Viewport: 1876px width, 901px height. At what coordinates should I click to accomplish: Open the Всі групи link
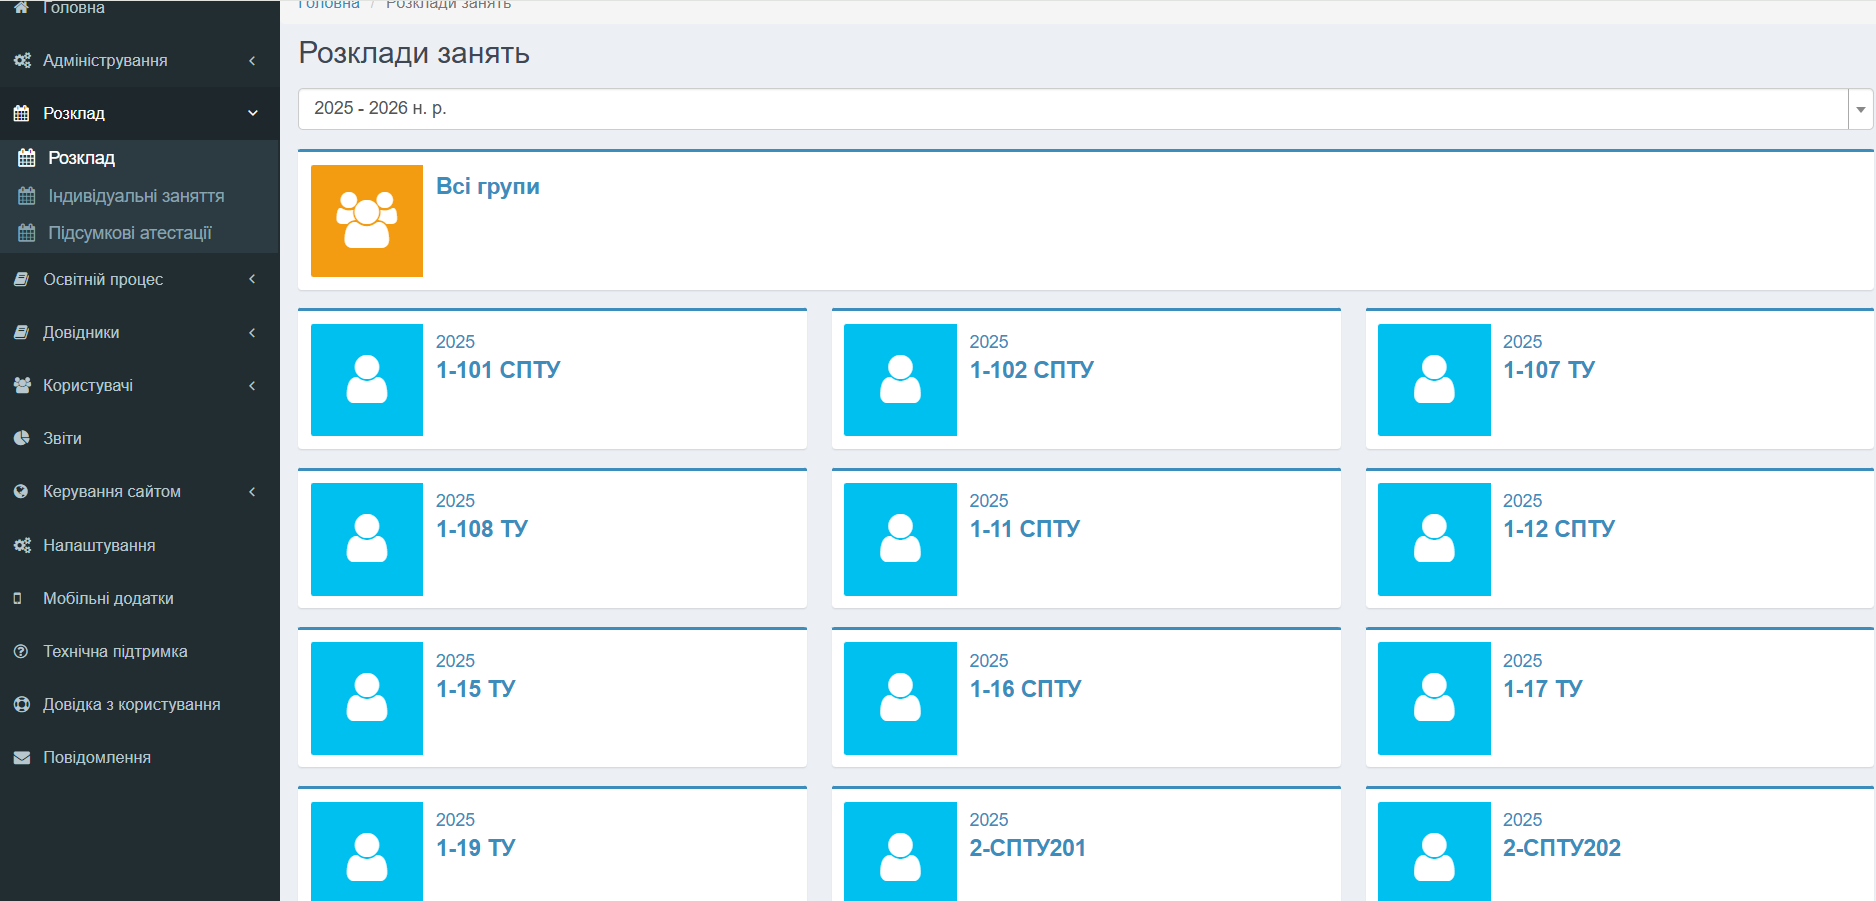[x=488, y=187]
